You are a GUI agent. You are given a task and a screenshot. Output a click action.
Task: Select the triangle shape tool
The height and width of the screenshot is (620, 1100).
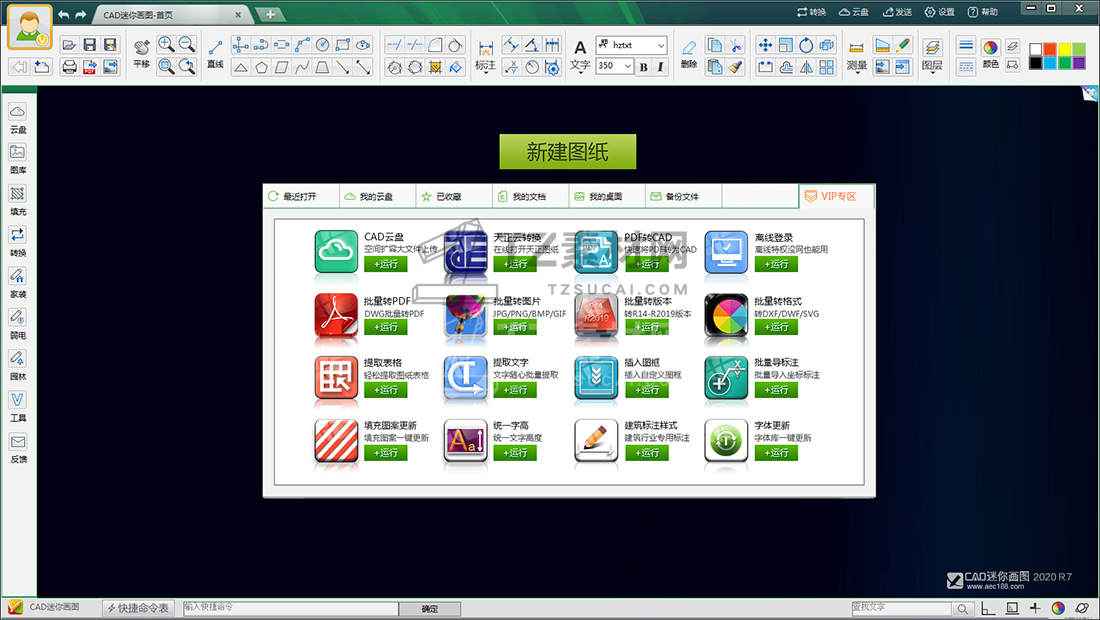tap(241, 67)
